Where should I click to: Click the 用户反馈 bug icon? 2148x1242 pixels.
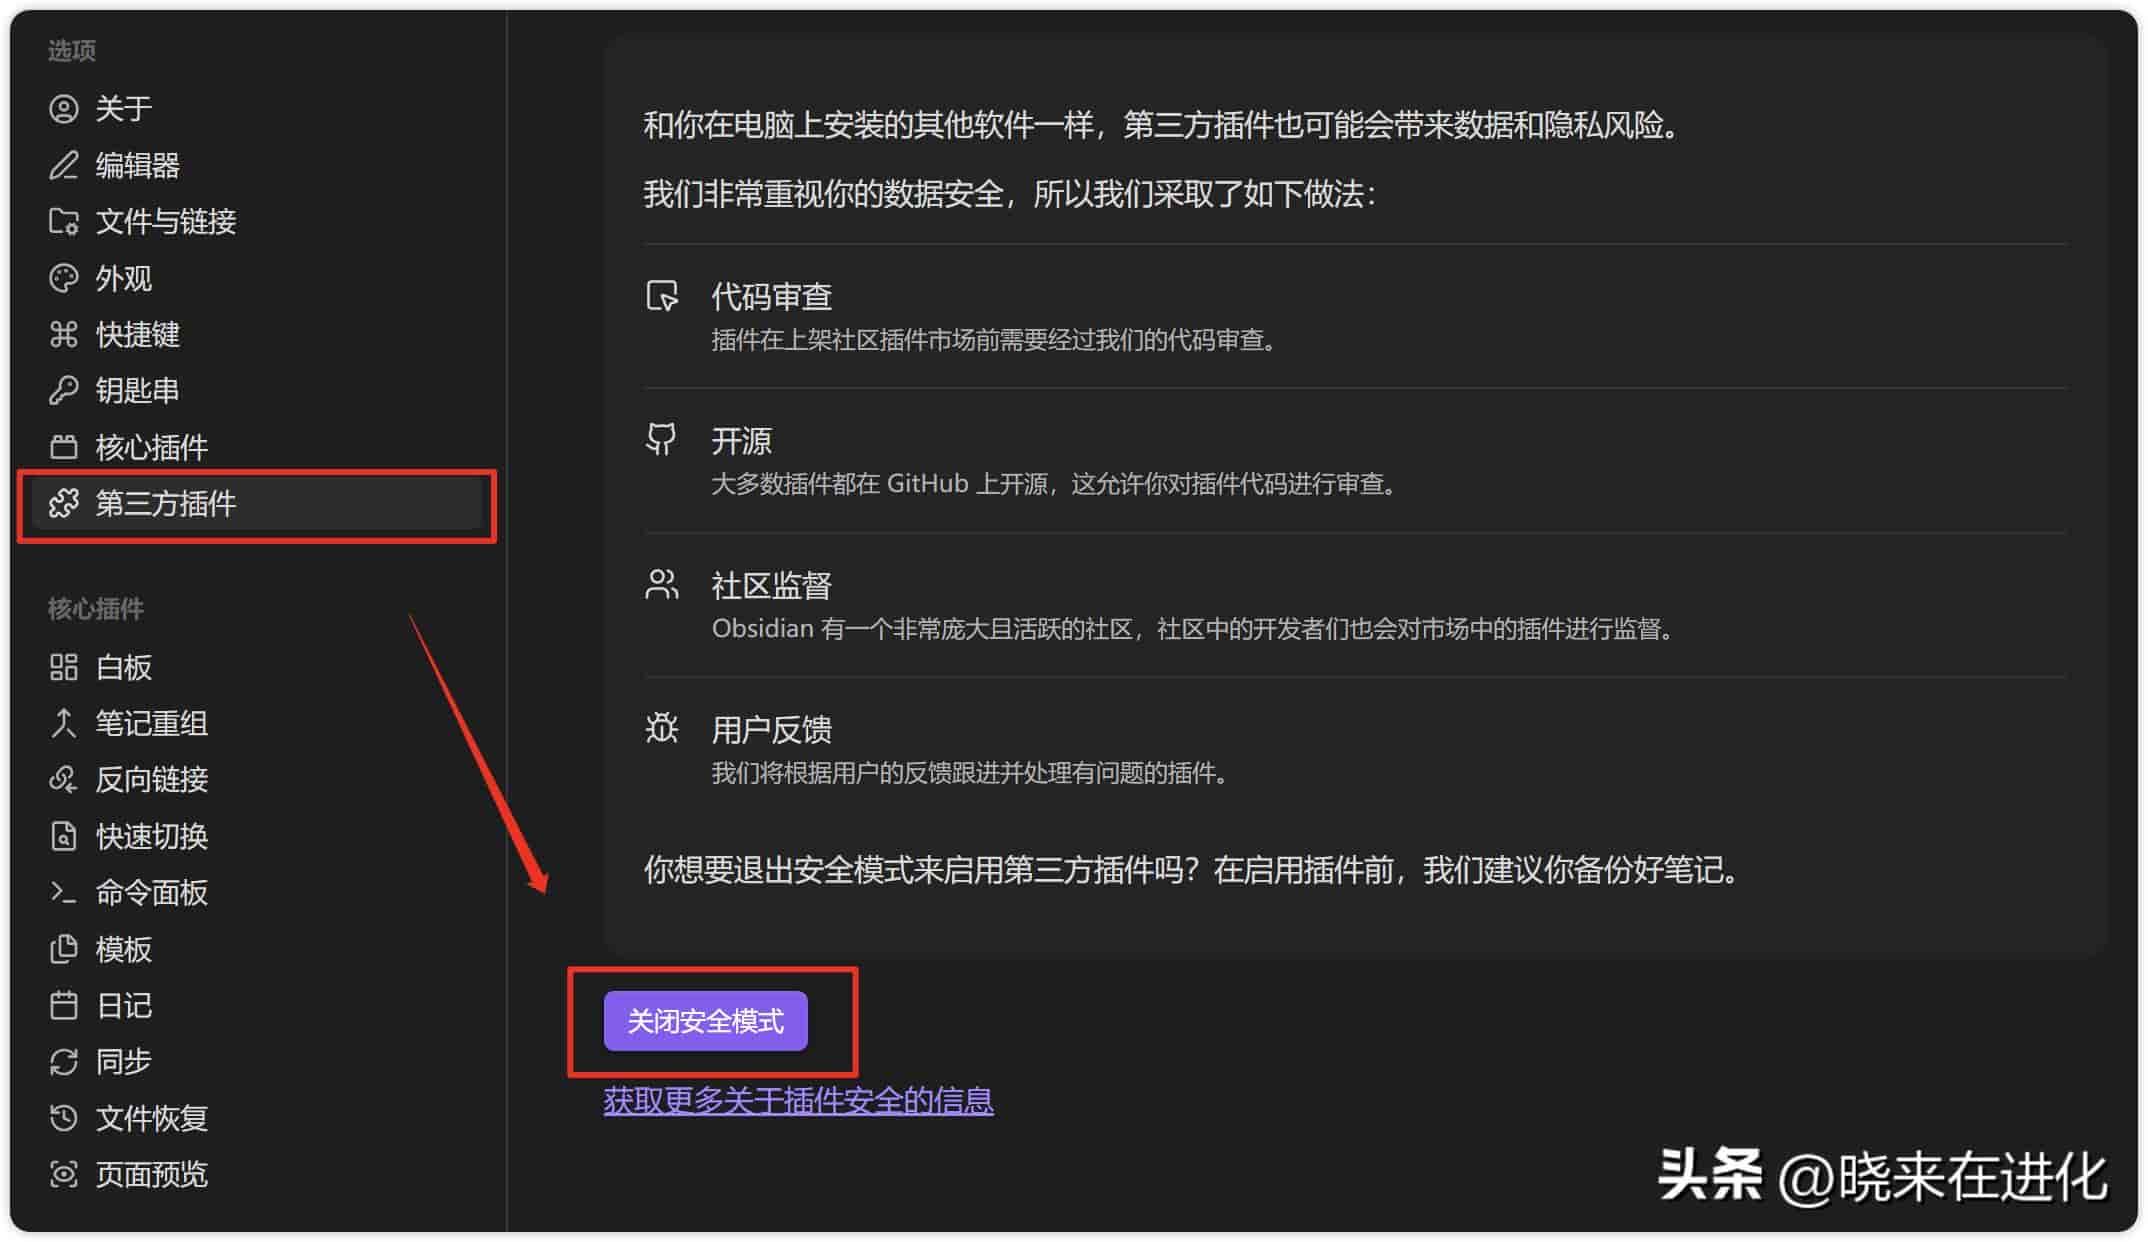[662, 728]
